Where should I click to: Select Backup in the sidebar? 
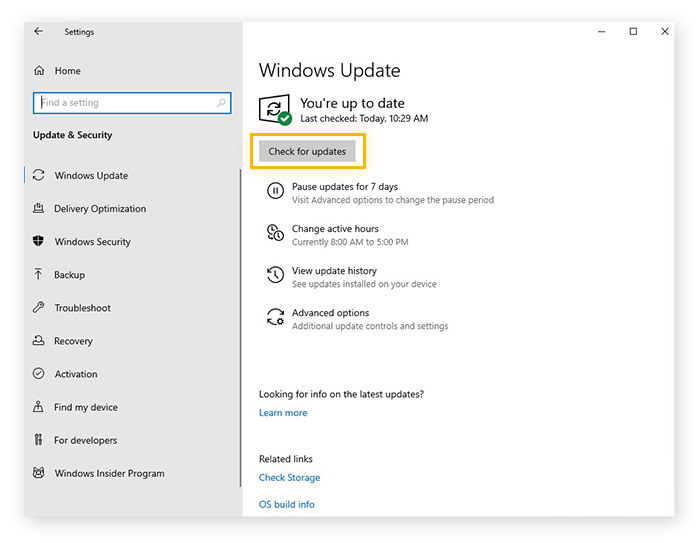[x=69, y=275]
